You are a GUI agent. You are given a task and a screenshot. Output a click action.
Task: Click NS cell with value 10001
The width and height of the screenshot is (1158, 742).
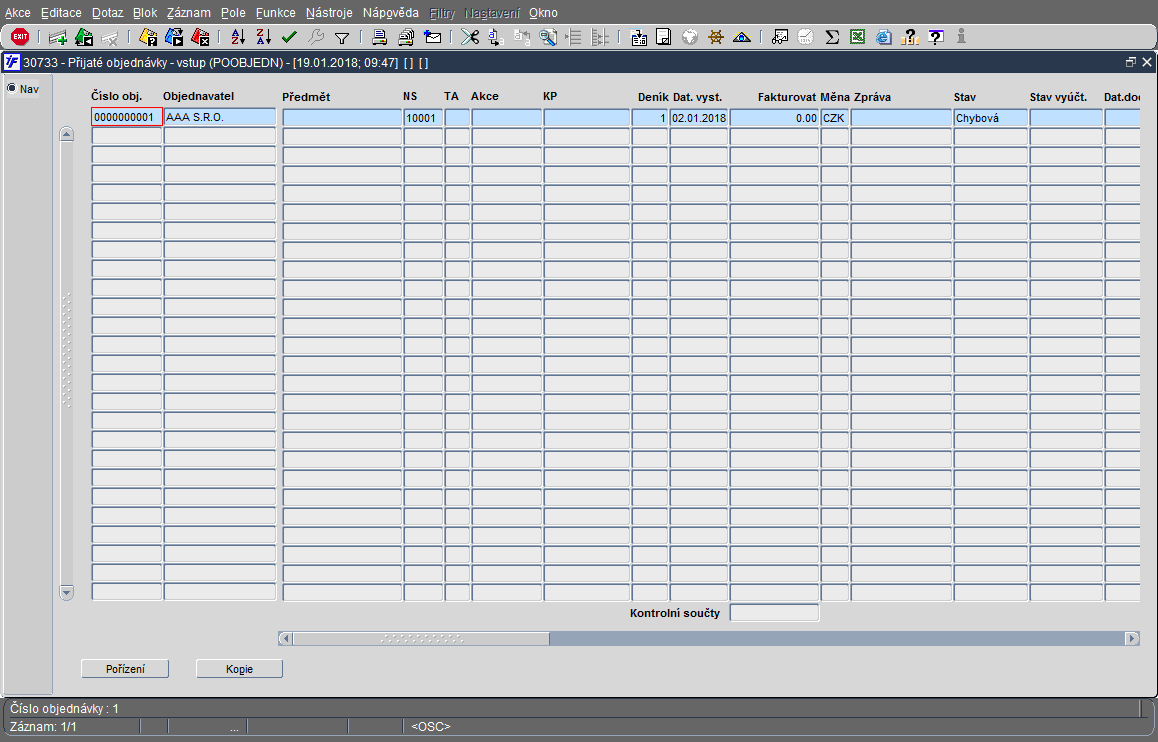pyautogui.click(x=423, y=117)
